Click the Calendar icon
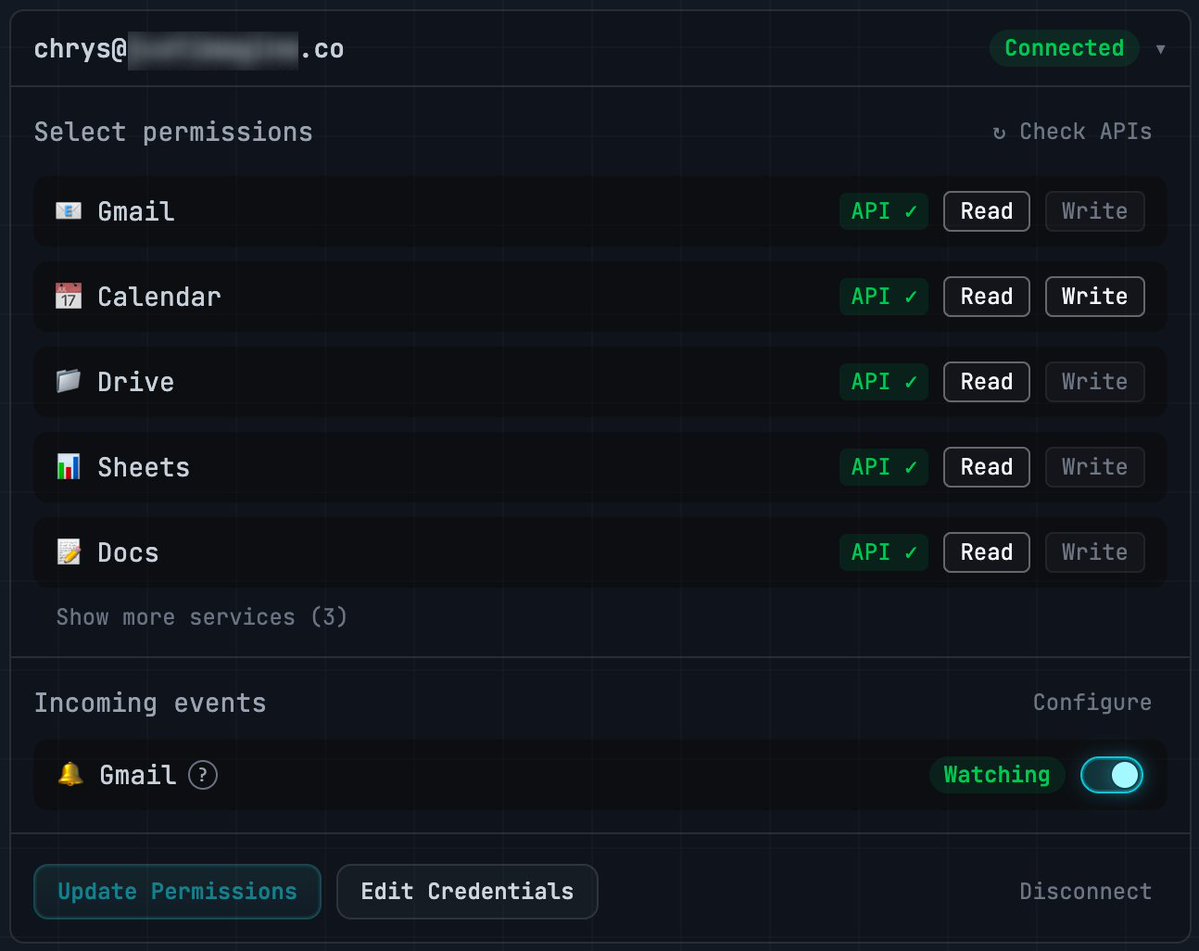 [x=68, y=296]
